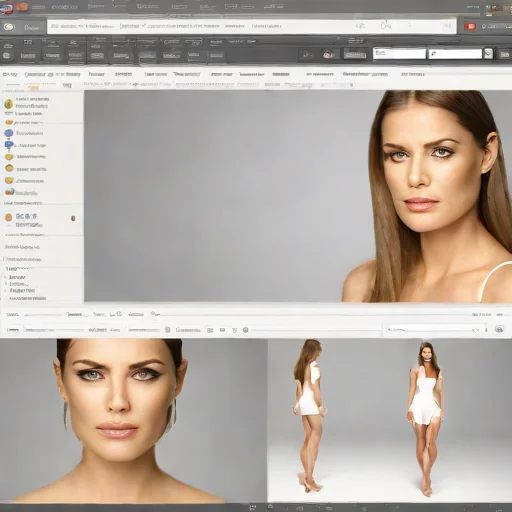This screenshot has width=512, height=512.
Task: Click the round logo icon left of address bar
Action: (x=9, y=27)
